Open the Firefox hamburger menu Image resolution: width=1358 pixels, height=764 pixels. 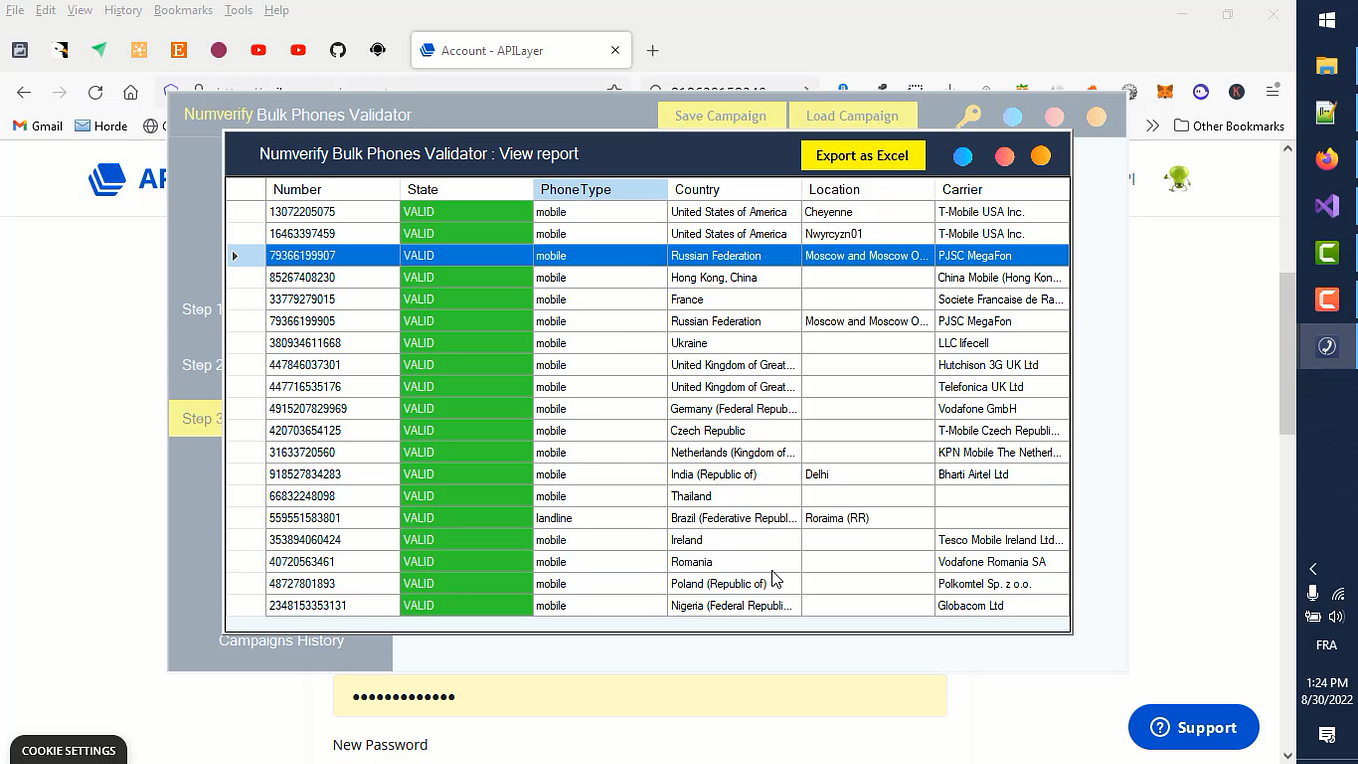[x=1271, y=91]
